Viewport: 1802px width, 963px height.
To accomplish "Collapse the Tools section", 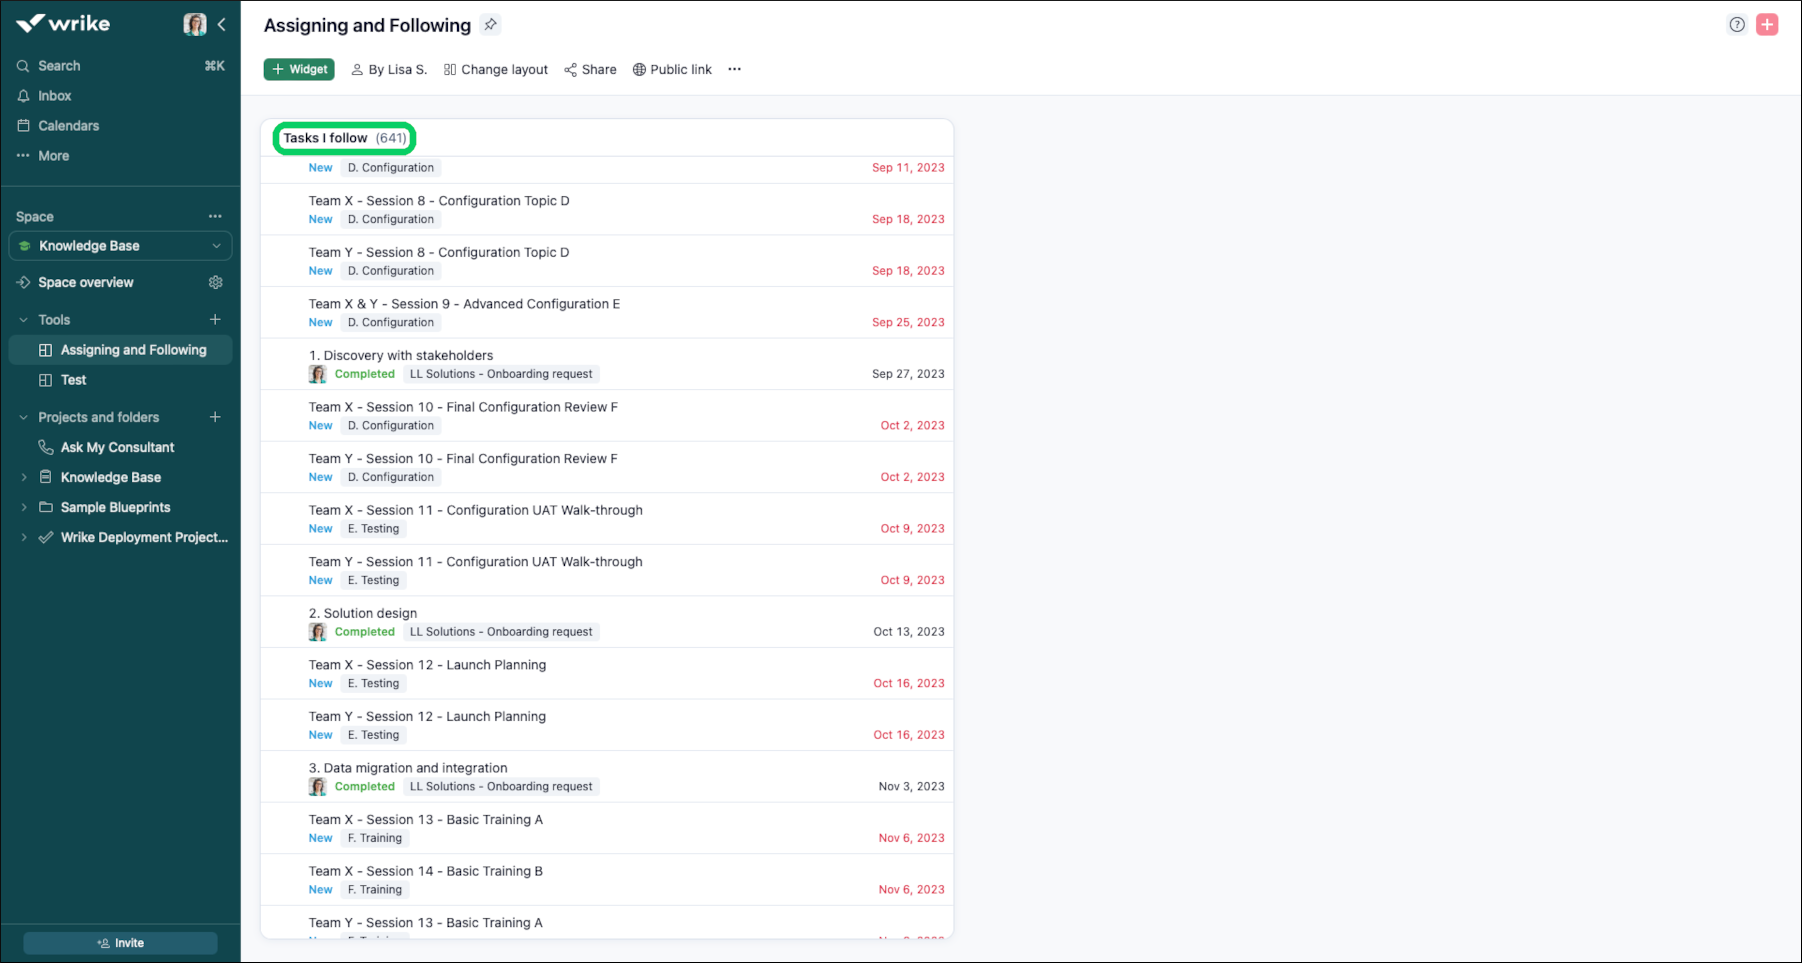I will pyautogui.click(x=22, y=319).
